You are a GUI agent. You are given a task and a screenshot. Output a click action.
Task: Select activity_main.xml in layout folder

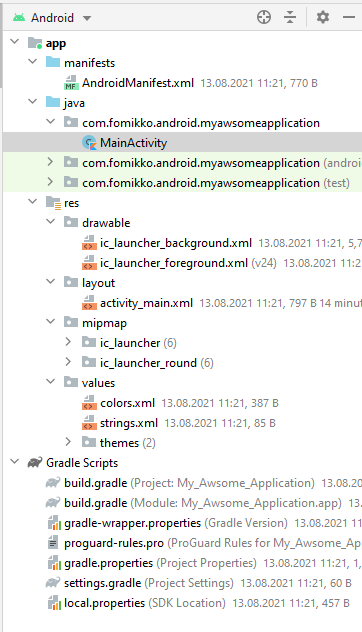point(146,303)
